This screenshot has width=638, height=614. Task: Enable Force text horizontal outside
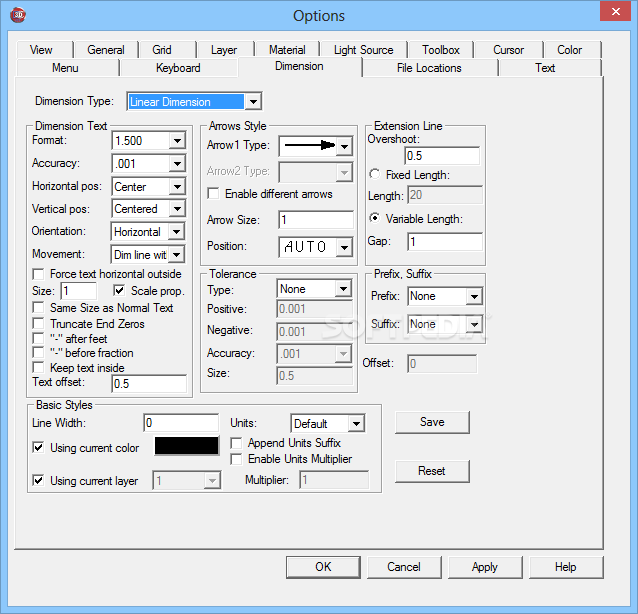click(x=38, y=274)
